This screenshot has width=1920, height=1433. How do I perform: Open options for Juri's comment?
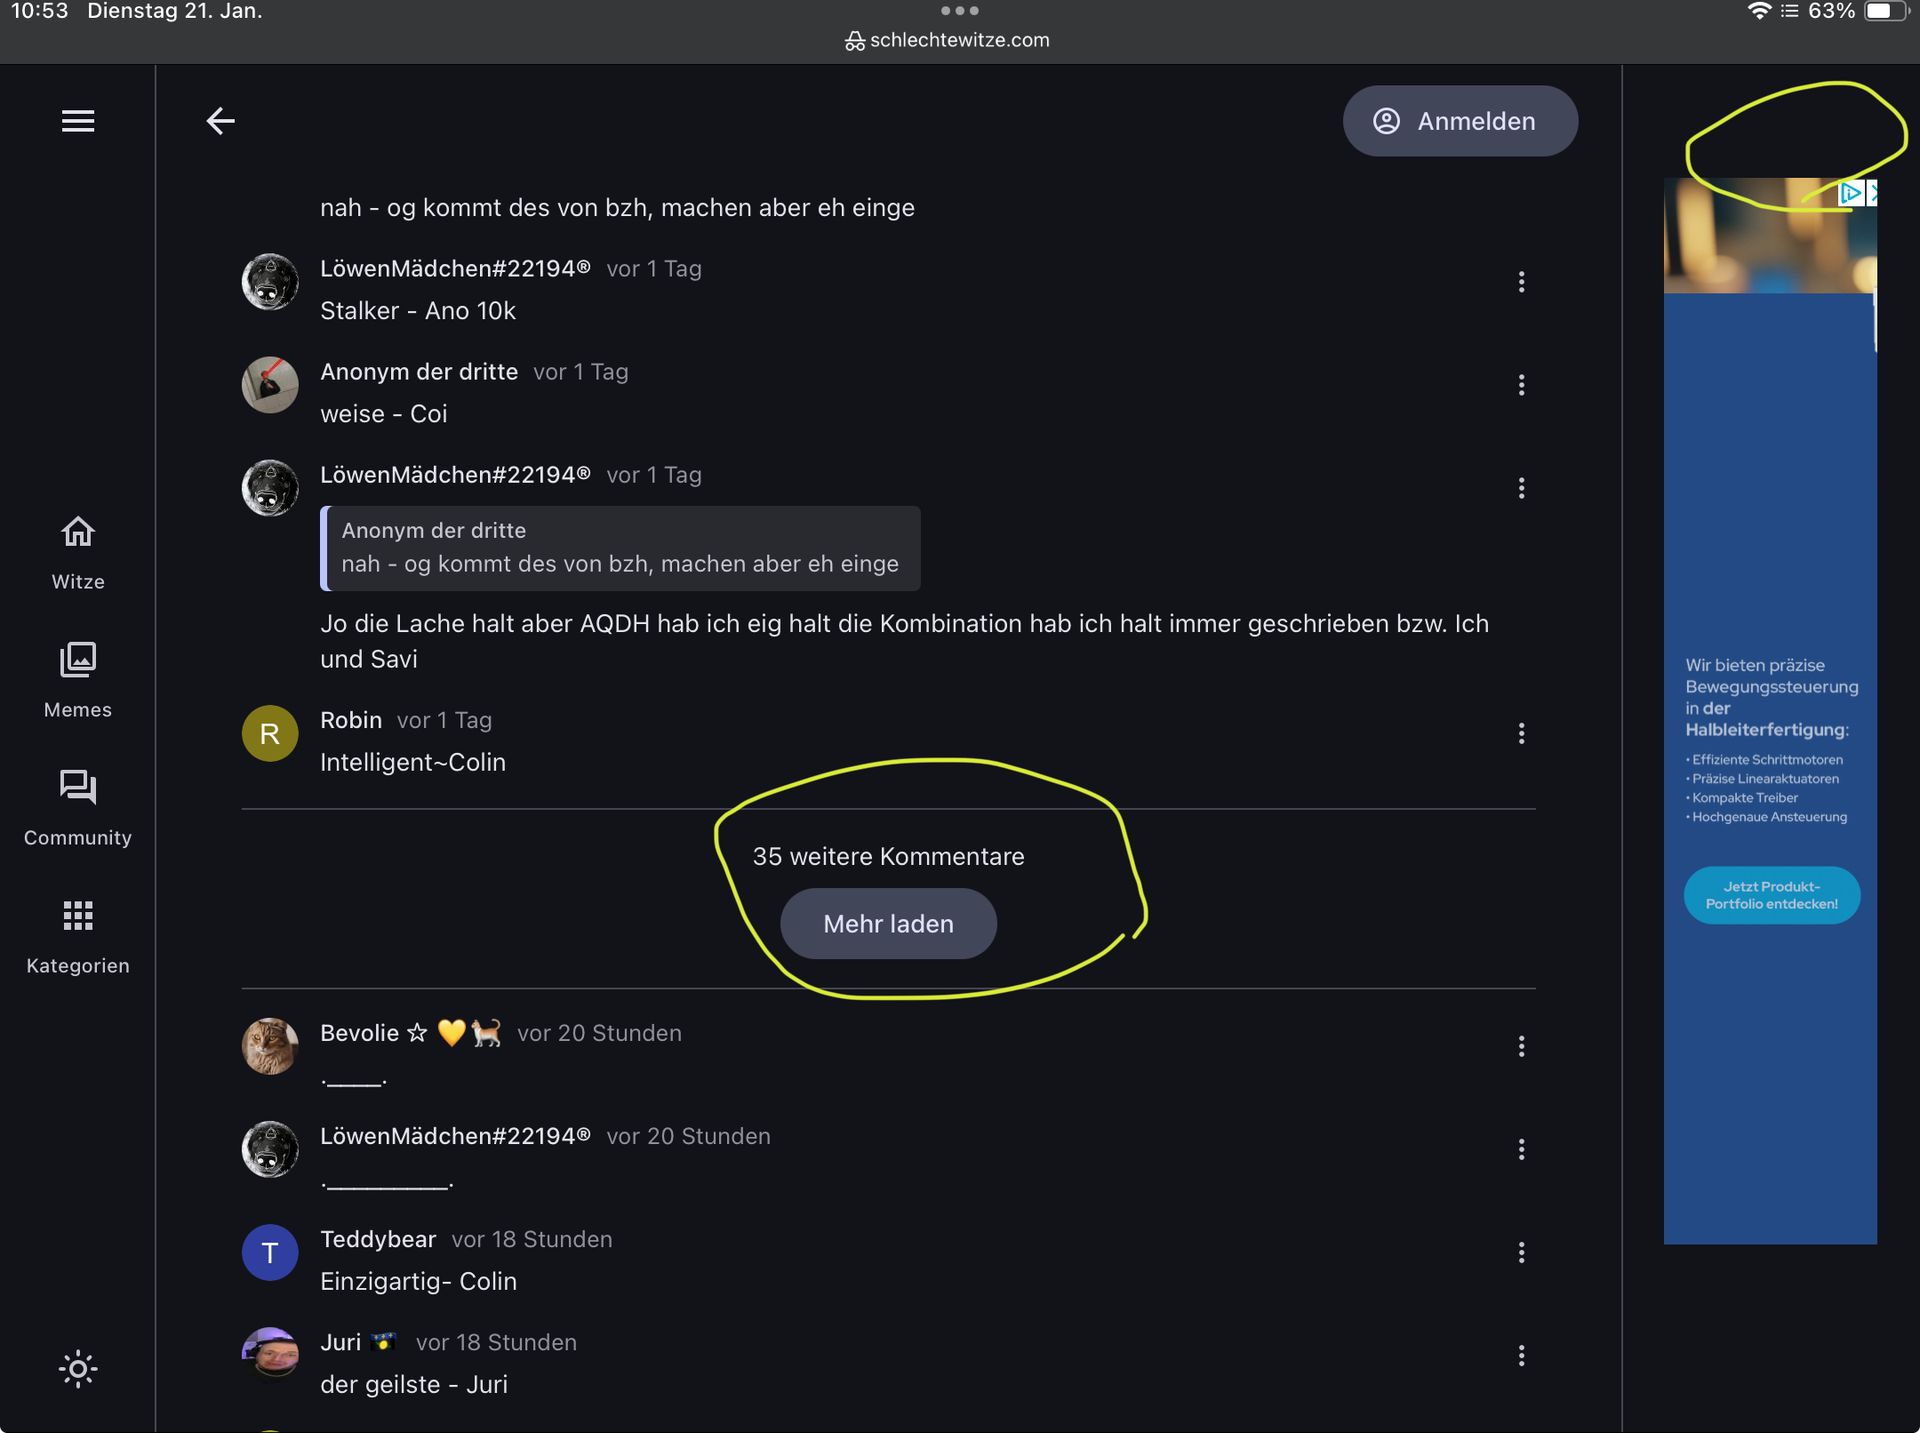pos(1521,1355)
